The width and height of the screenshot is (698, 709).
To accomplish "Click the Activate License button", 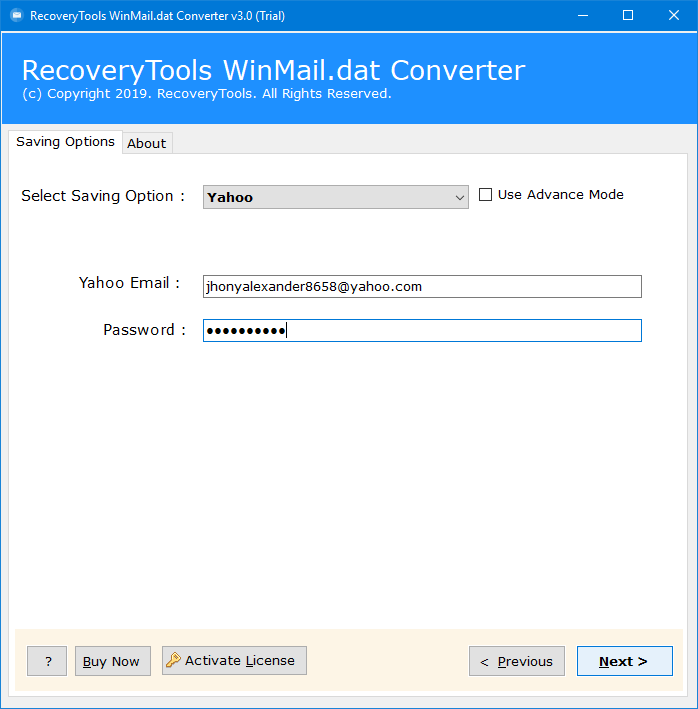I will [x=234, y=661].
